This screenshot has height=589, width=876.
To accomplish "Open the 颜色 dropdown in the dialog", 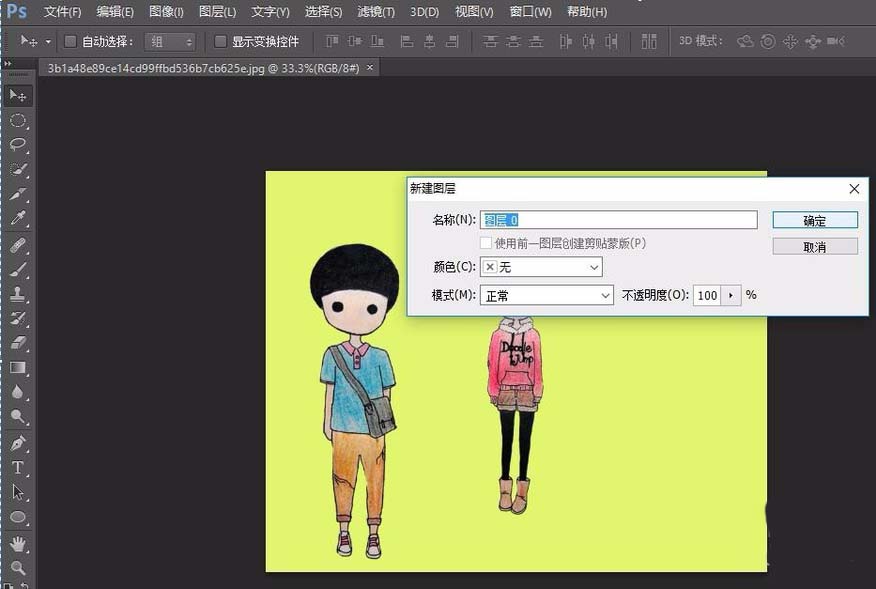I will [x=541, y=267].
